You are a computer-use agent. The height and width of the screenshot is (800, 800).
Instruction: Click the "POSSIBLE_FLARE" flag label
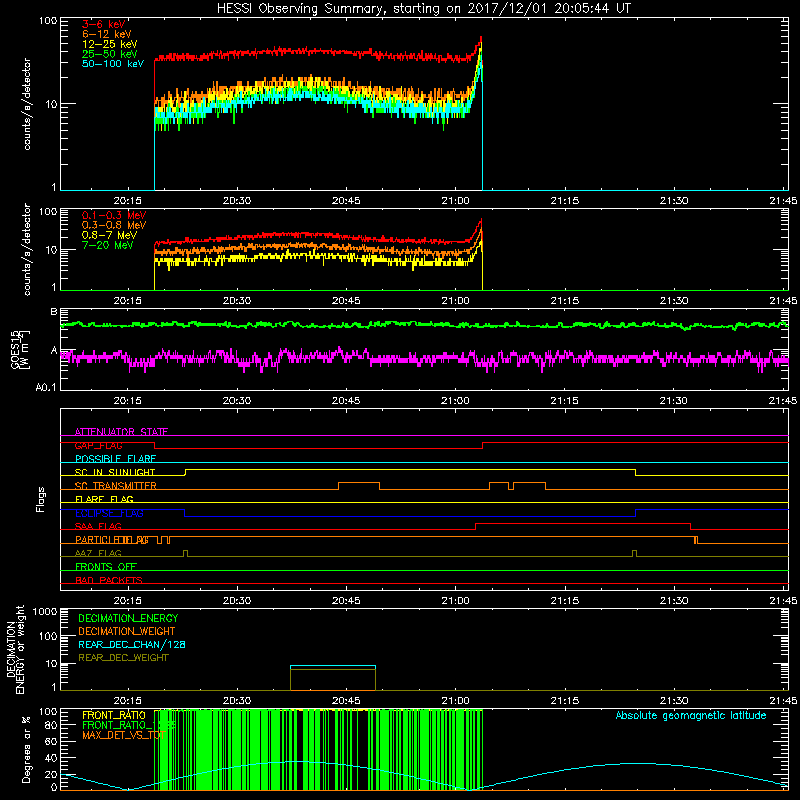coord(115,459)
